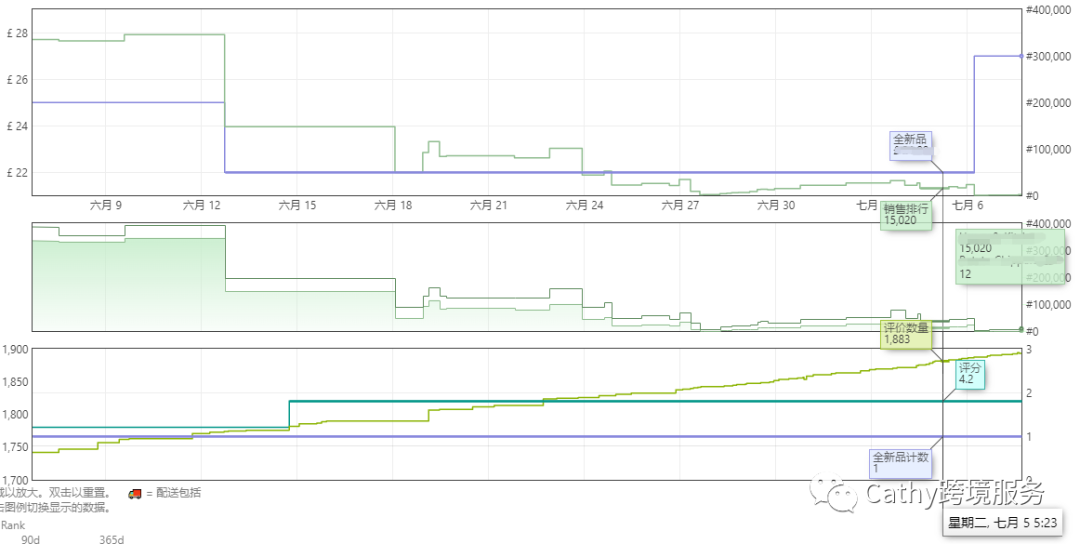Click the 1,750 review count axis label
This screenshot has height=544, width=1080.
coord(14,448)
